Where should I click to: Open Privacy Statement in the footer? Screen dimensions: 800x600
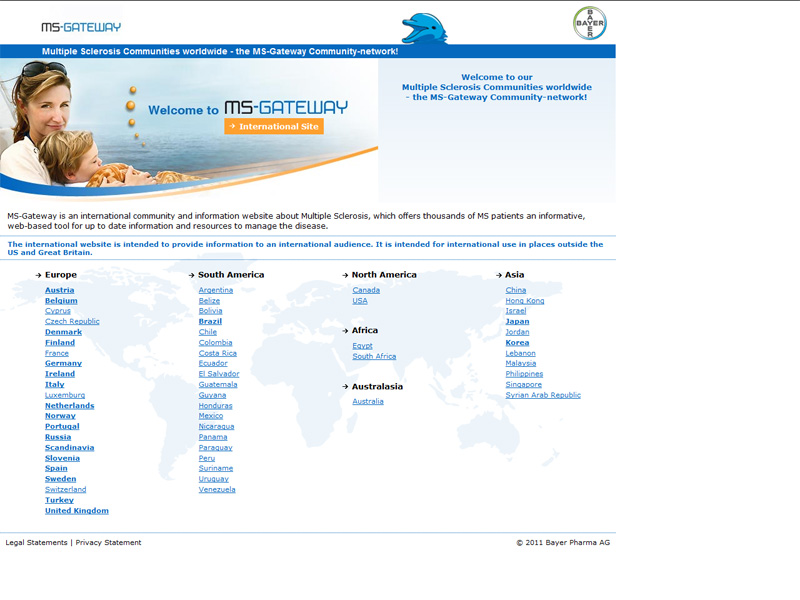point(108,542)
